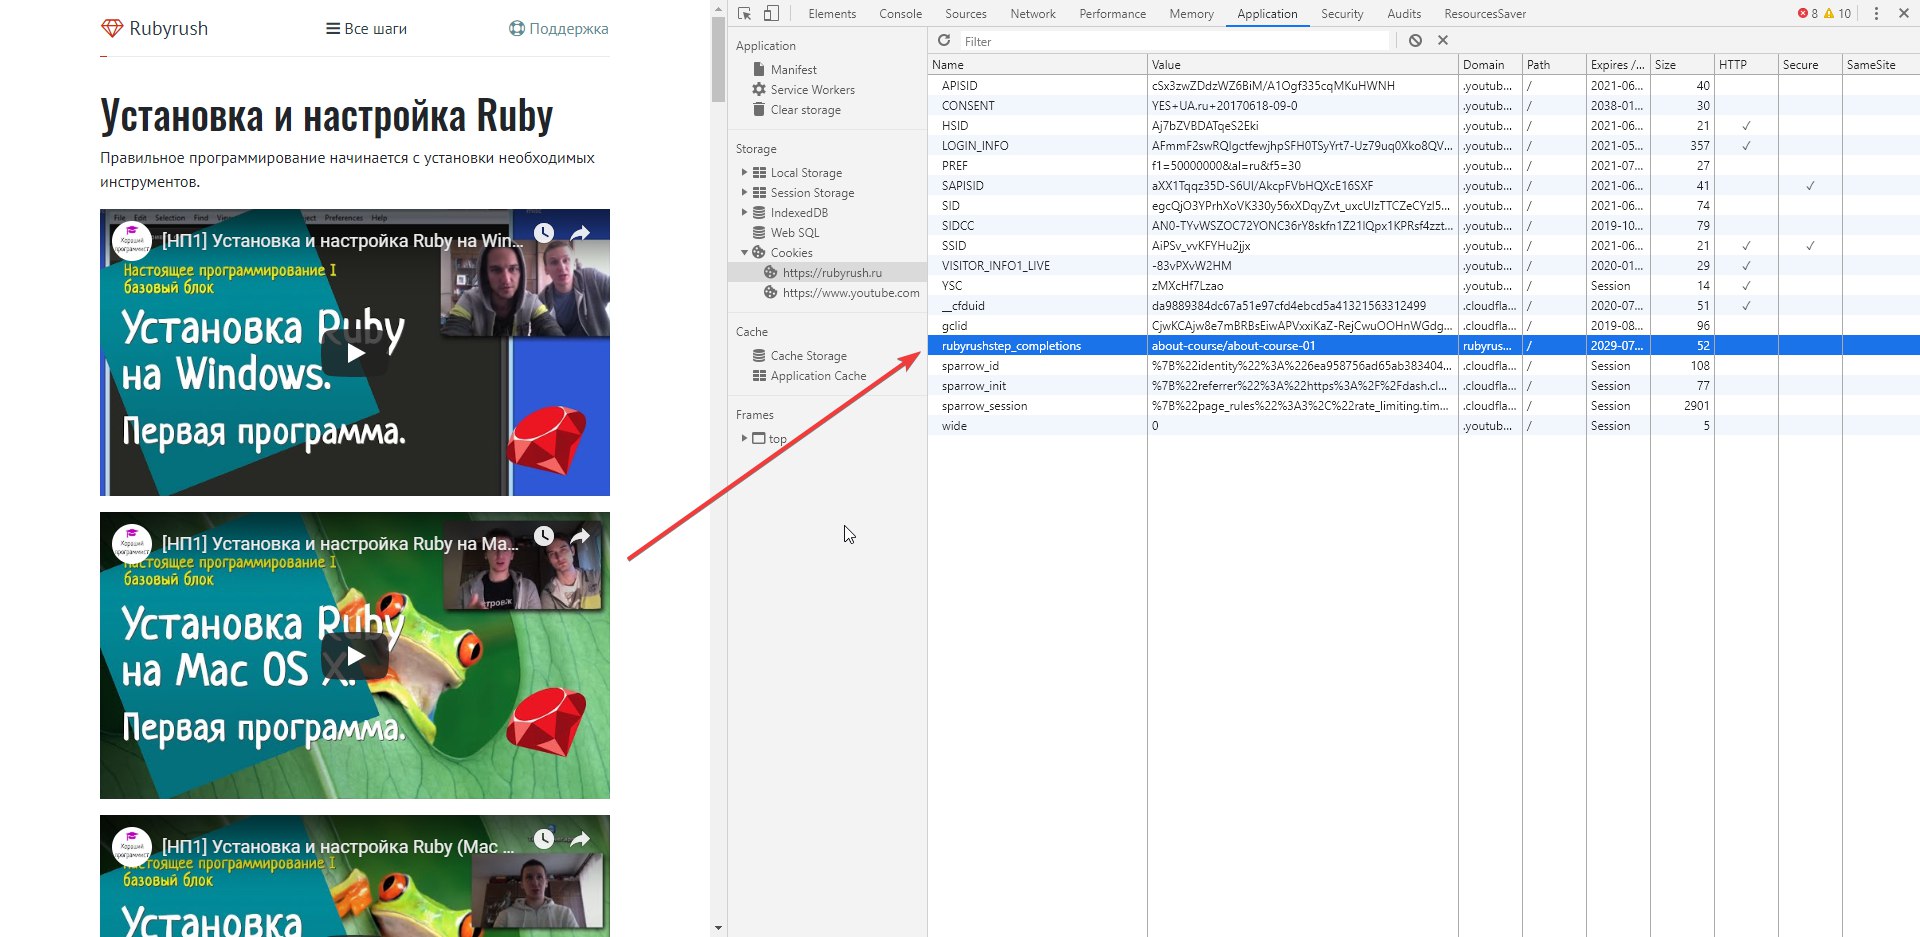The image size is (1920, 937).
Task: Select the gclid cookie row
Action: pos(1423,325)
